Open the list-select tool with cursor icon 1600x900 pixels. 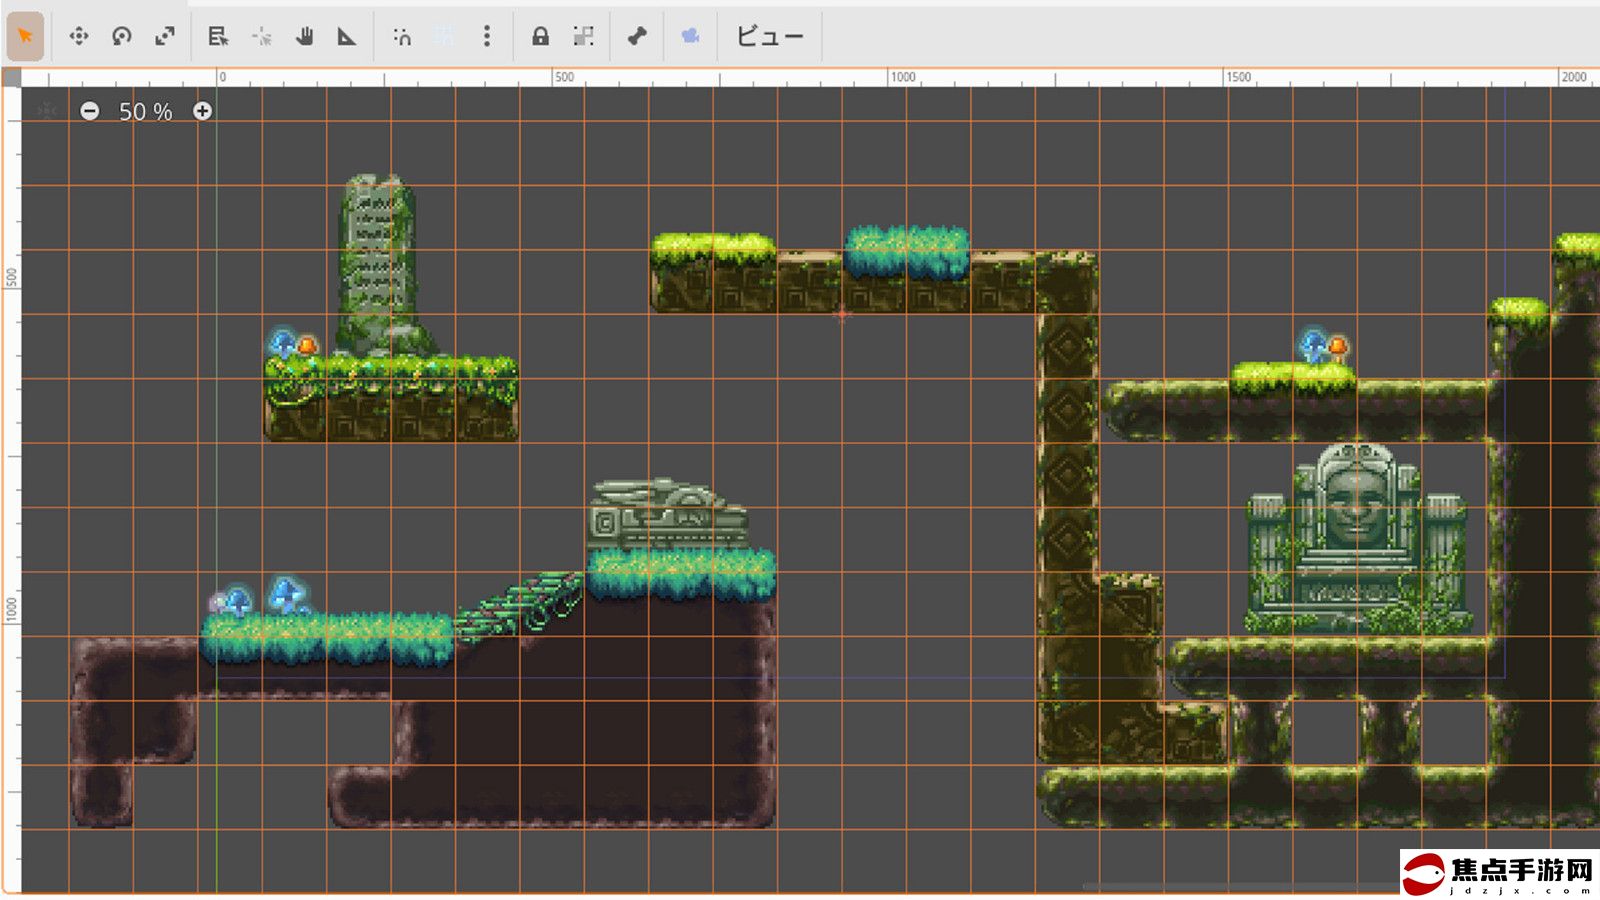[218, 37]
